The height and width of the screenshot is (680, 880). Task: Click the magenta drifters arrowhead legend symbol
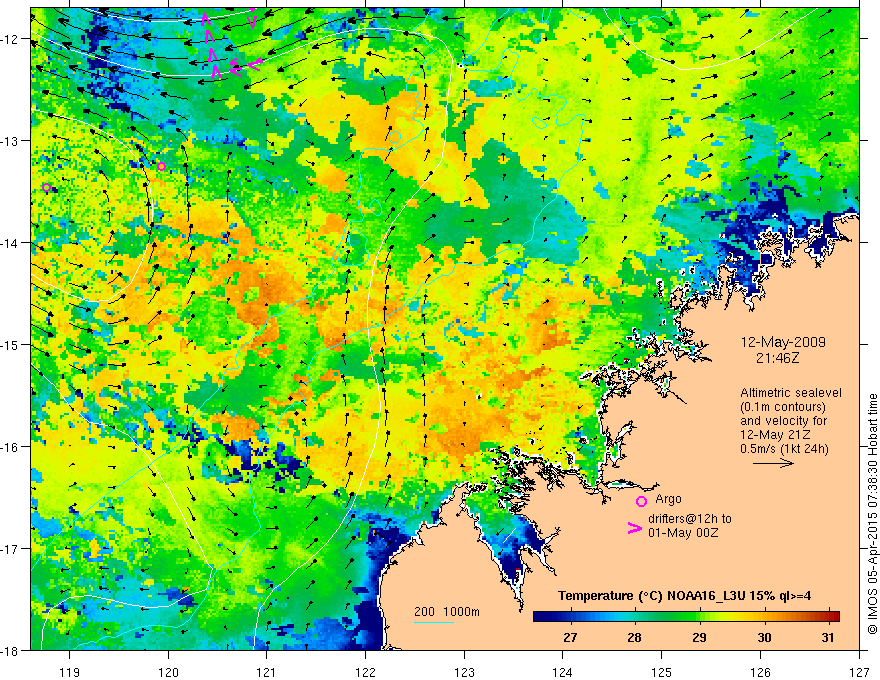tap(635, 528)
